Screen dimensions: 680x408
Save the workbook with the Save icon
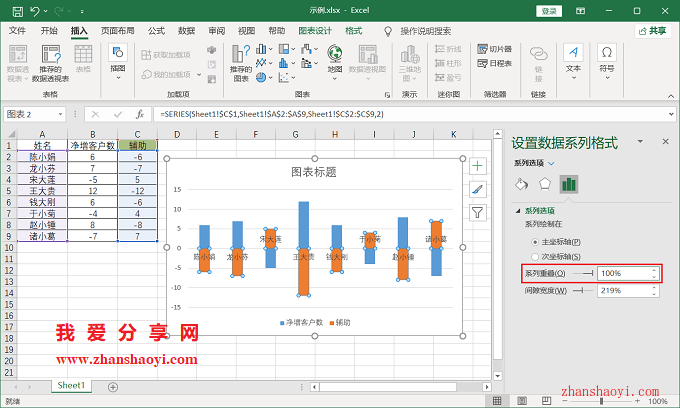click(x=17, y=11)
